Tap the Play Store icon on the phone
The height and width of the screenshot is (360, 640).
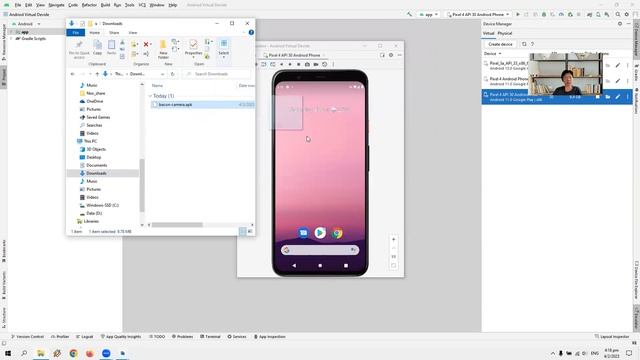pyautogui.click(x=320, y=233)
